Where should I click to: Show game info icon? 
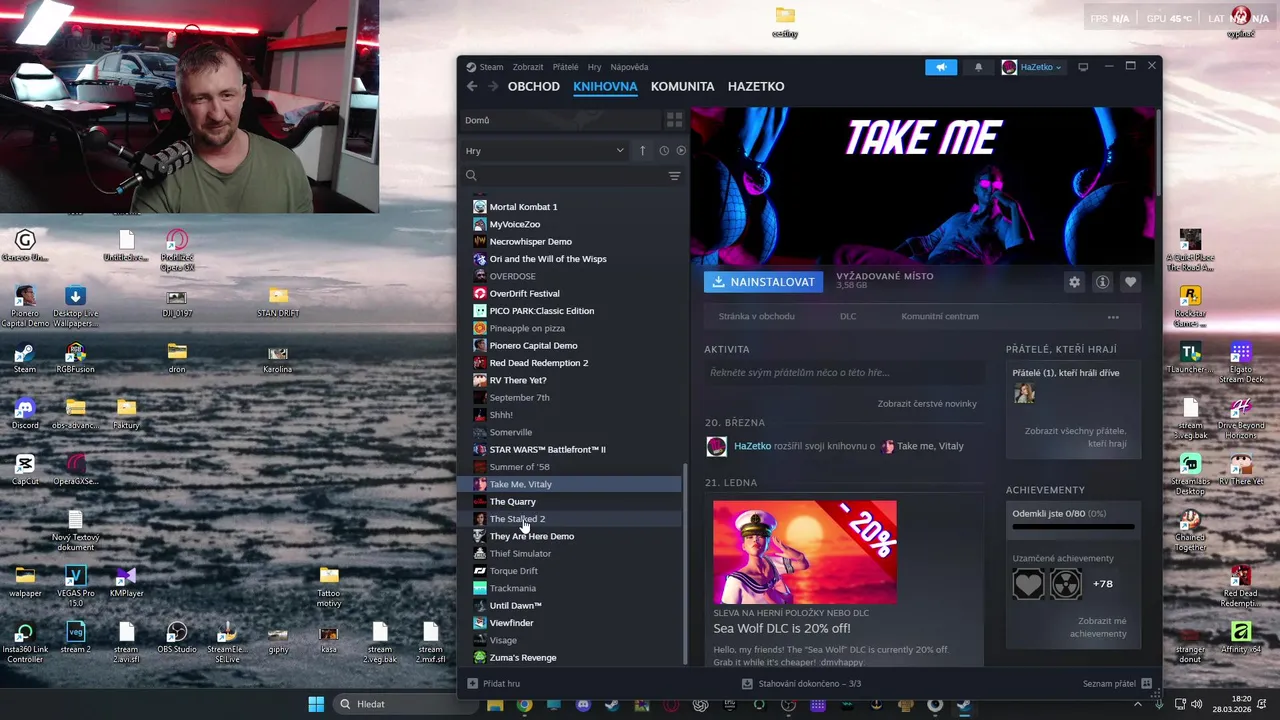1102,282
